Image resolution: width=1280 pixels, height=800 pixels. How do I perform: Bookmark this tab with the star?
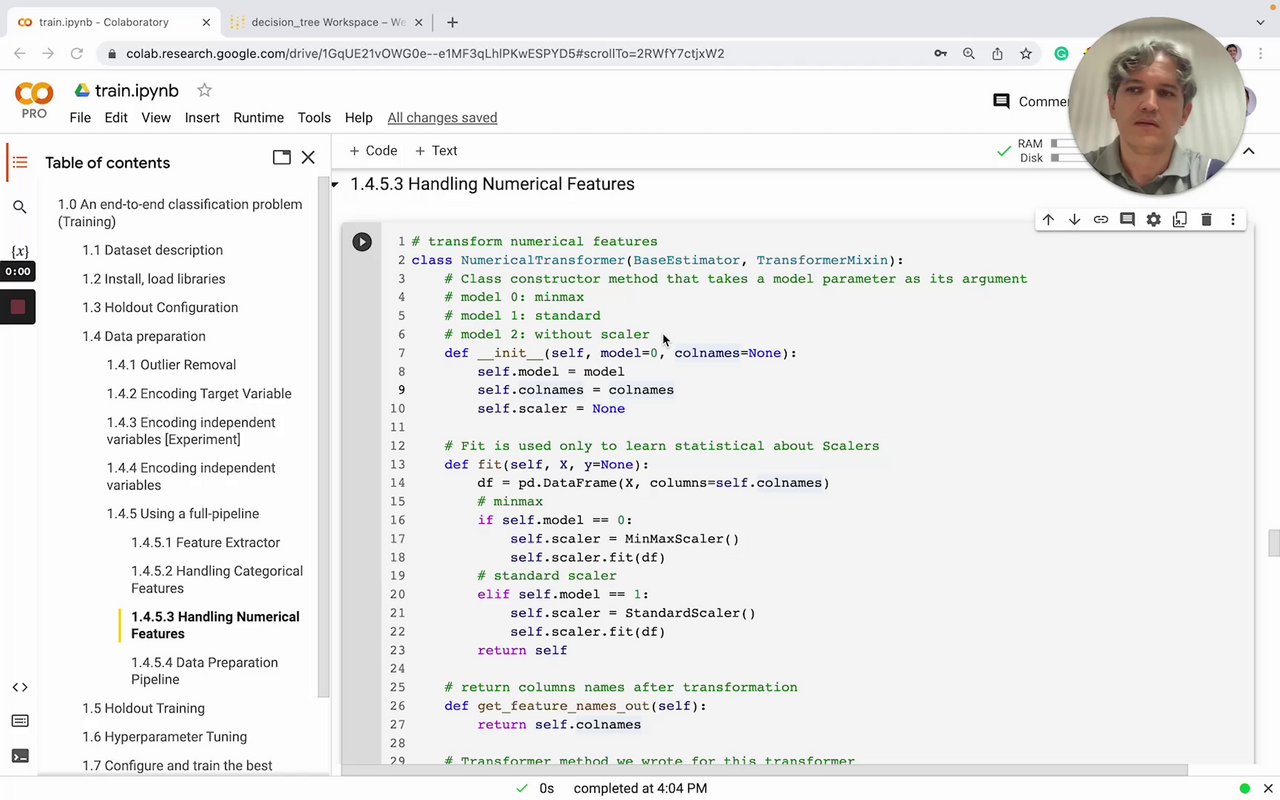tap(1025, 54)
